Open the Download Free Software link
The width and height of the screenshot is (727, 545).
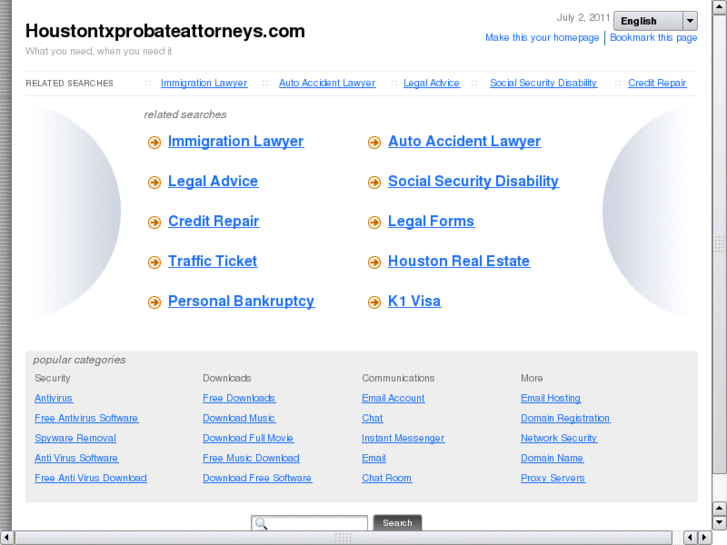point(257,478)
